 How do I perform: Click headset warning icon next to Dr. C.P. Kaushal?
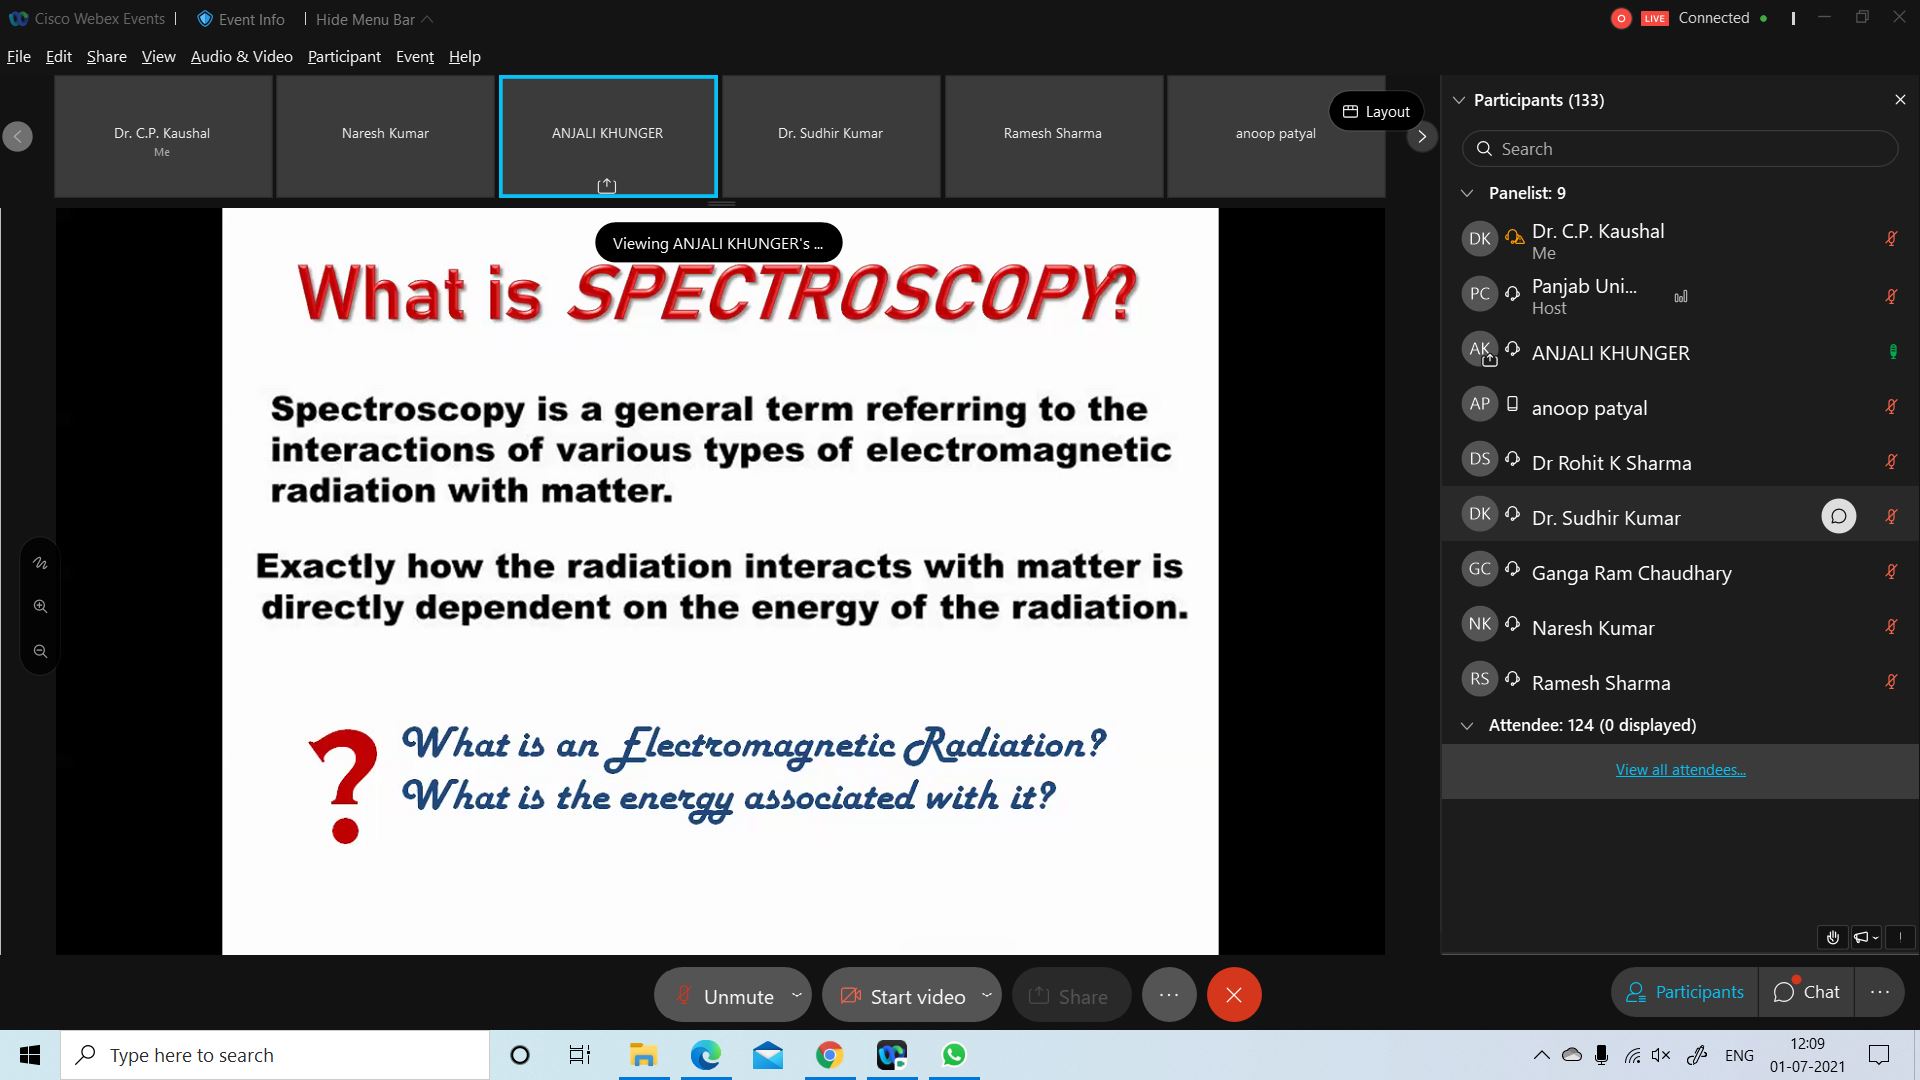point(1514,237)
